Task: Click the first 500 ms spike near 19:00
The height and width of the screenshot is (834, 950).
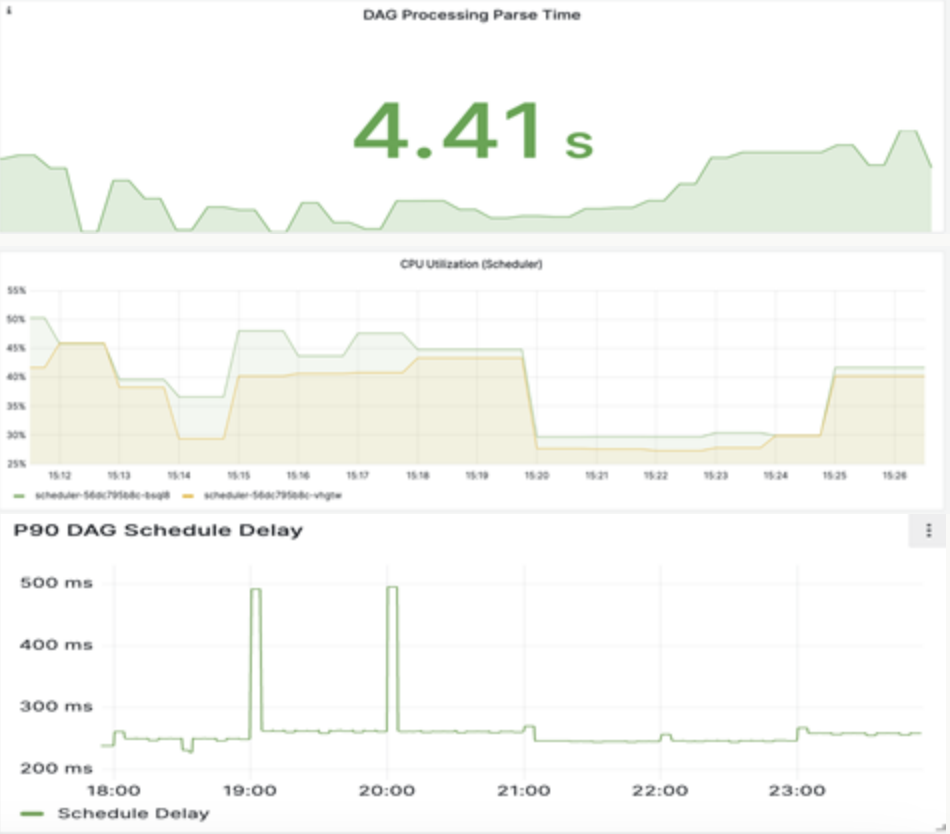Action: point(255,590)
